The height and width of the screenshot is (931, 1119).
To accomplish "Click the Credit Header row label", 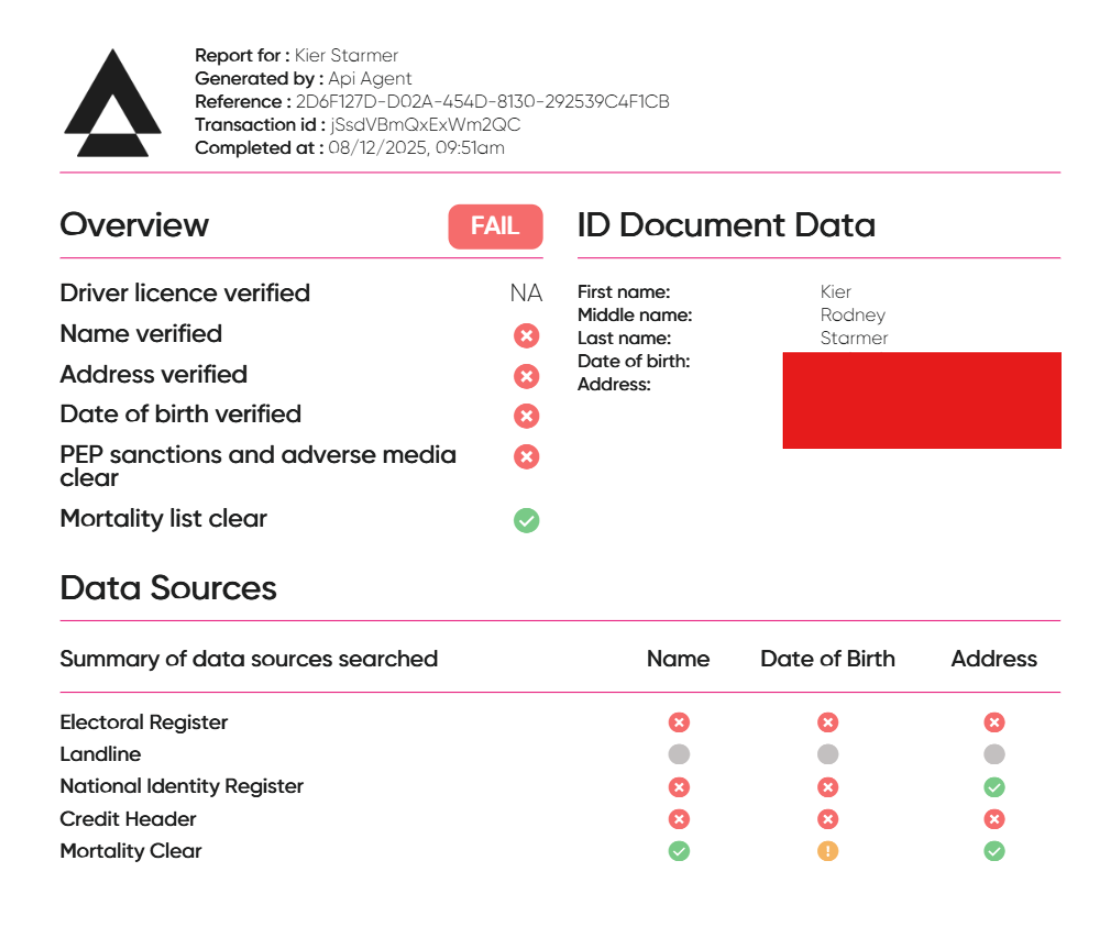I will pyautogui.click(x=128, y=819).
